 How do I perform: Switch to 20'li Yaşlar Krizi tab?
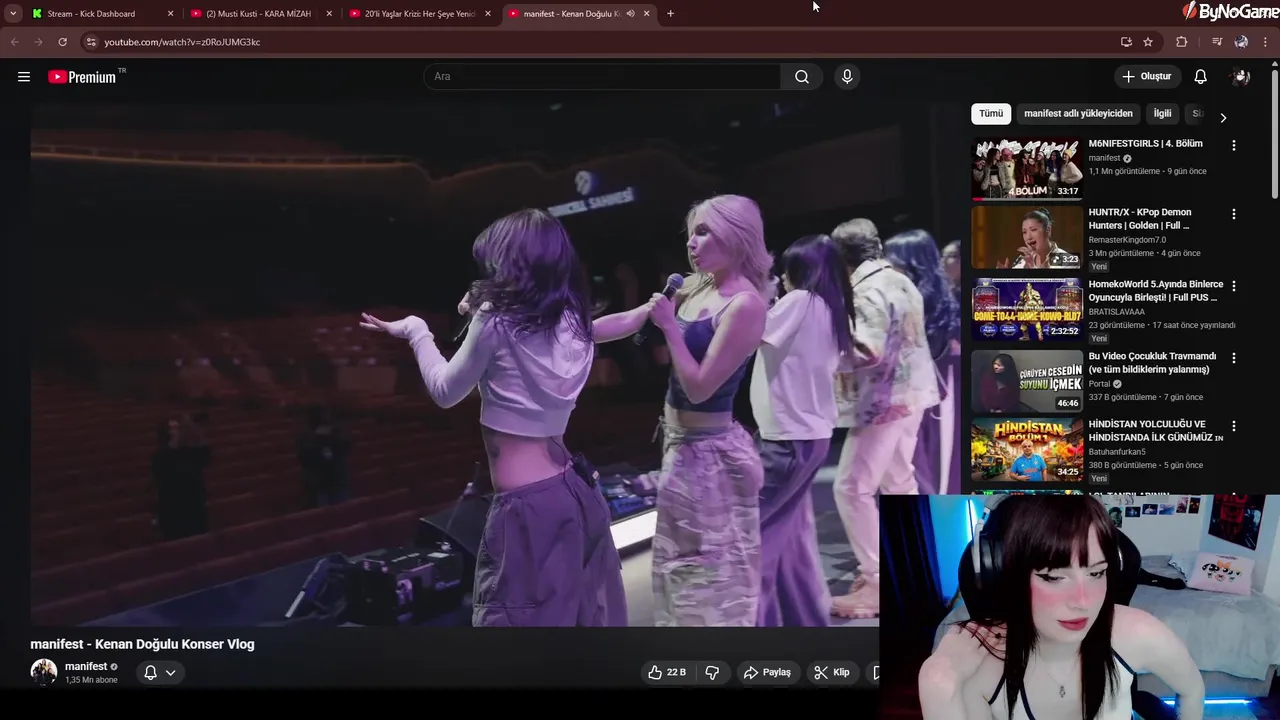[419, 14]
